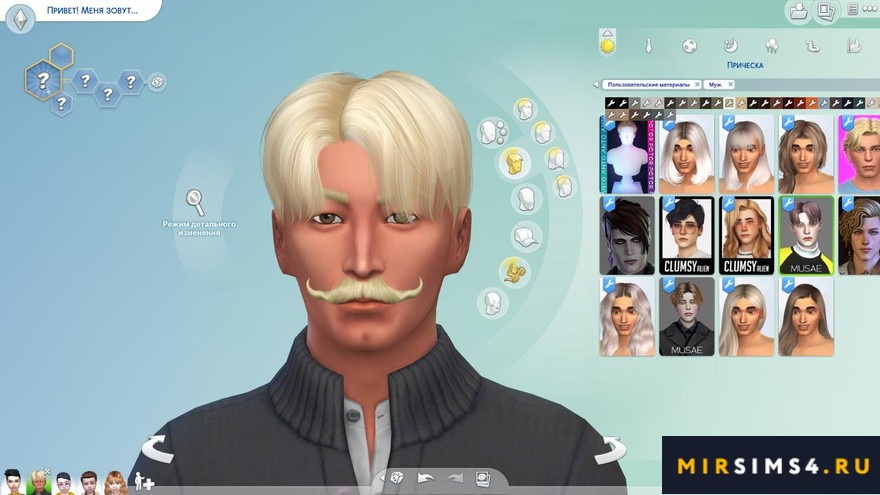Select the Musae black suit hairstyle thumbnail
Viewport: 880px width, 495px height.
(687, 317)
